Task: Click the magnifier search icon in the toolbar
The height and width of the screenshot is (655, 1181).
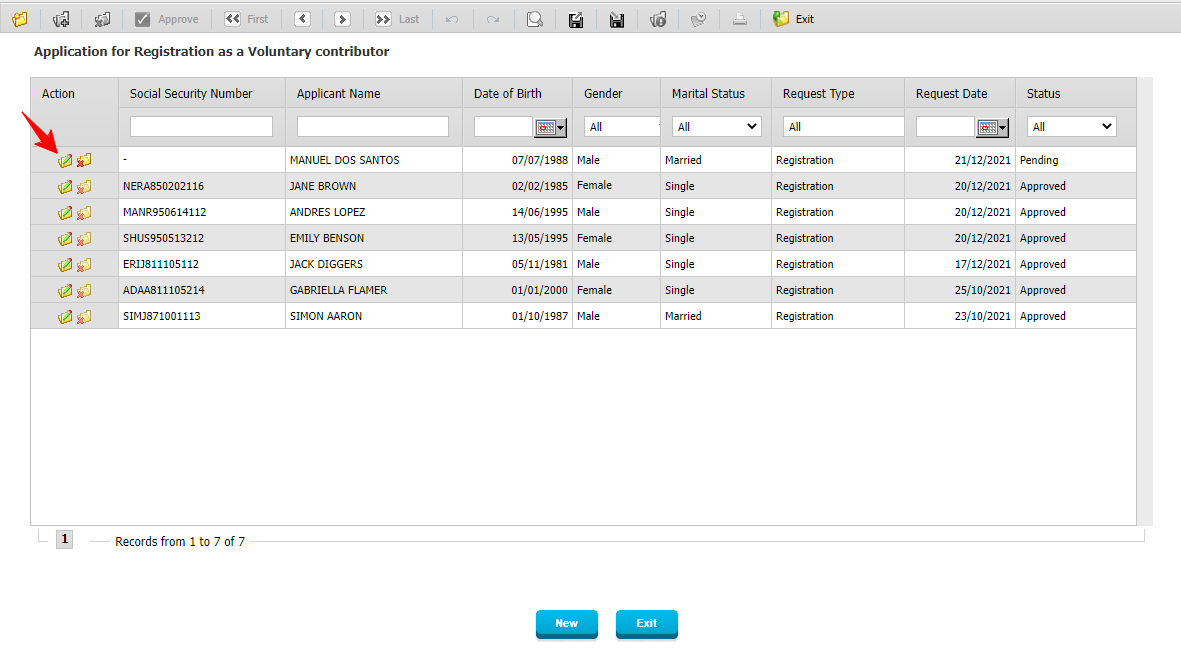Action: pyautogui.click(x=535, y=19)
